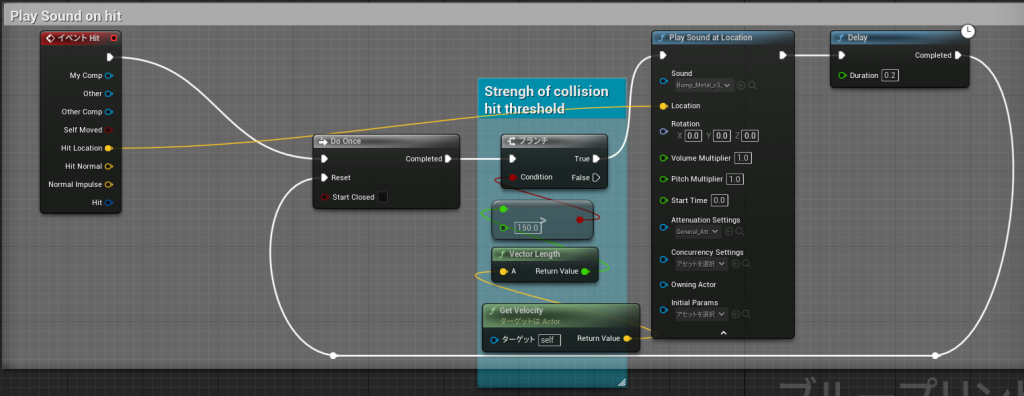The width and height of the screenshot is (1024, 396).
Task: Click the Event Hit node's red delegate square
Action: click(x=114, y=39)
